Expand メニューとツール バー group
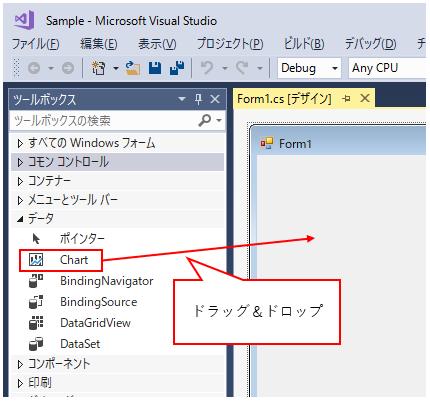Image resolution: width=430 pixels, height=401 pixels. (20, 200)
